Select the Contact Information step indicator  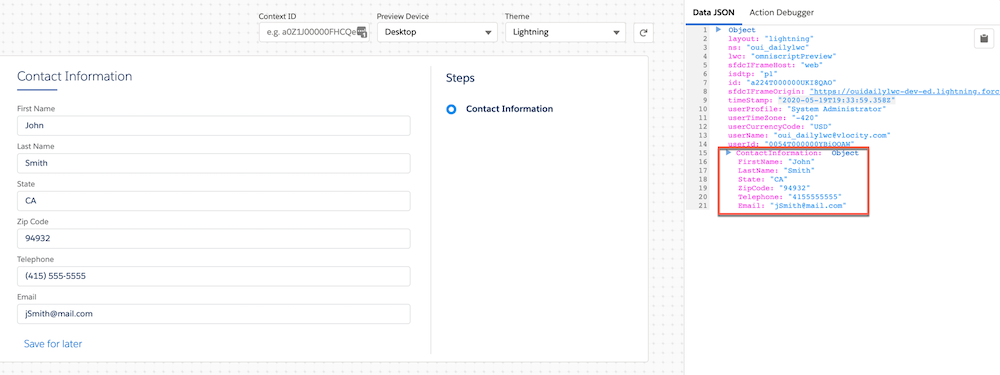click(x=452, y=109)
